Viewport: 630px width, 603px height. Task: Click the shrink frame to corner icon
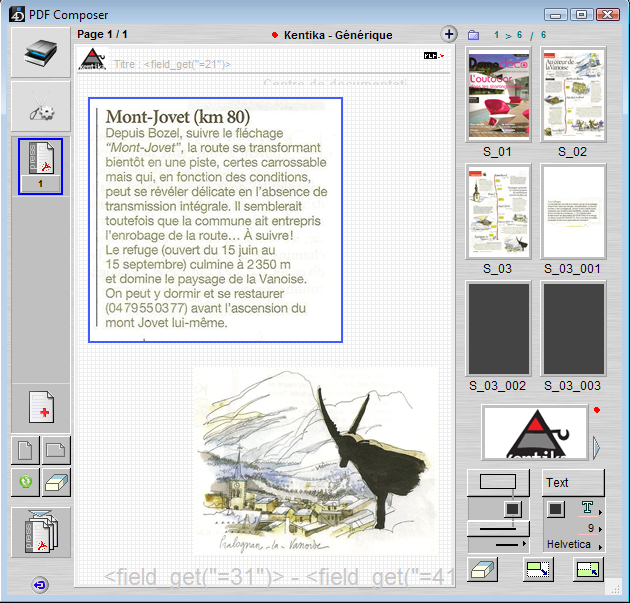tap(538, 569)
